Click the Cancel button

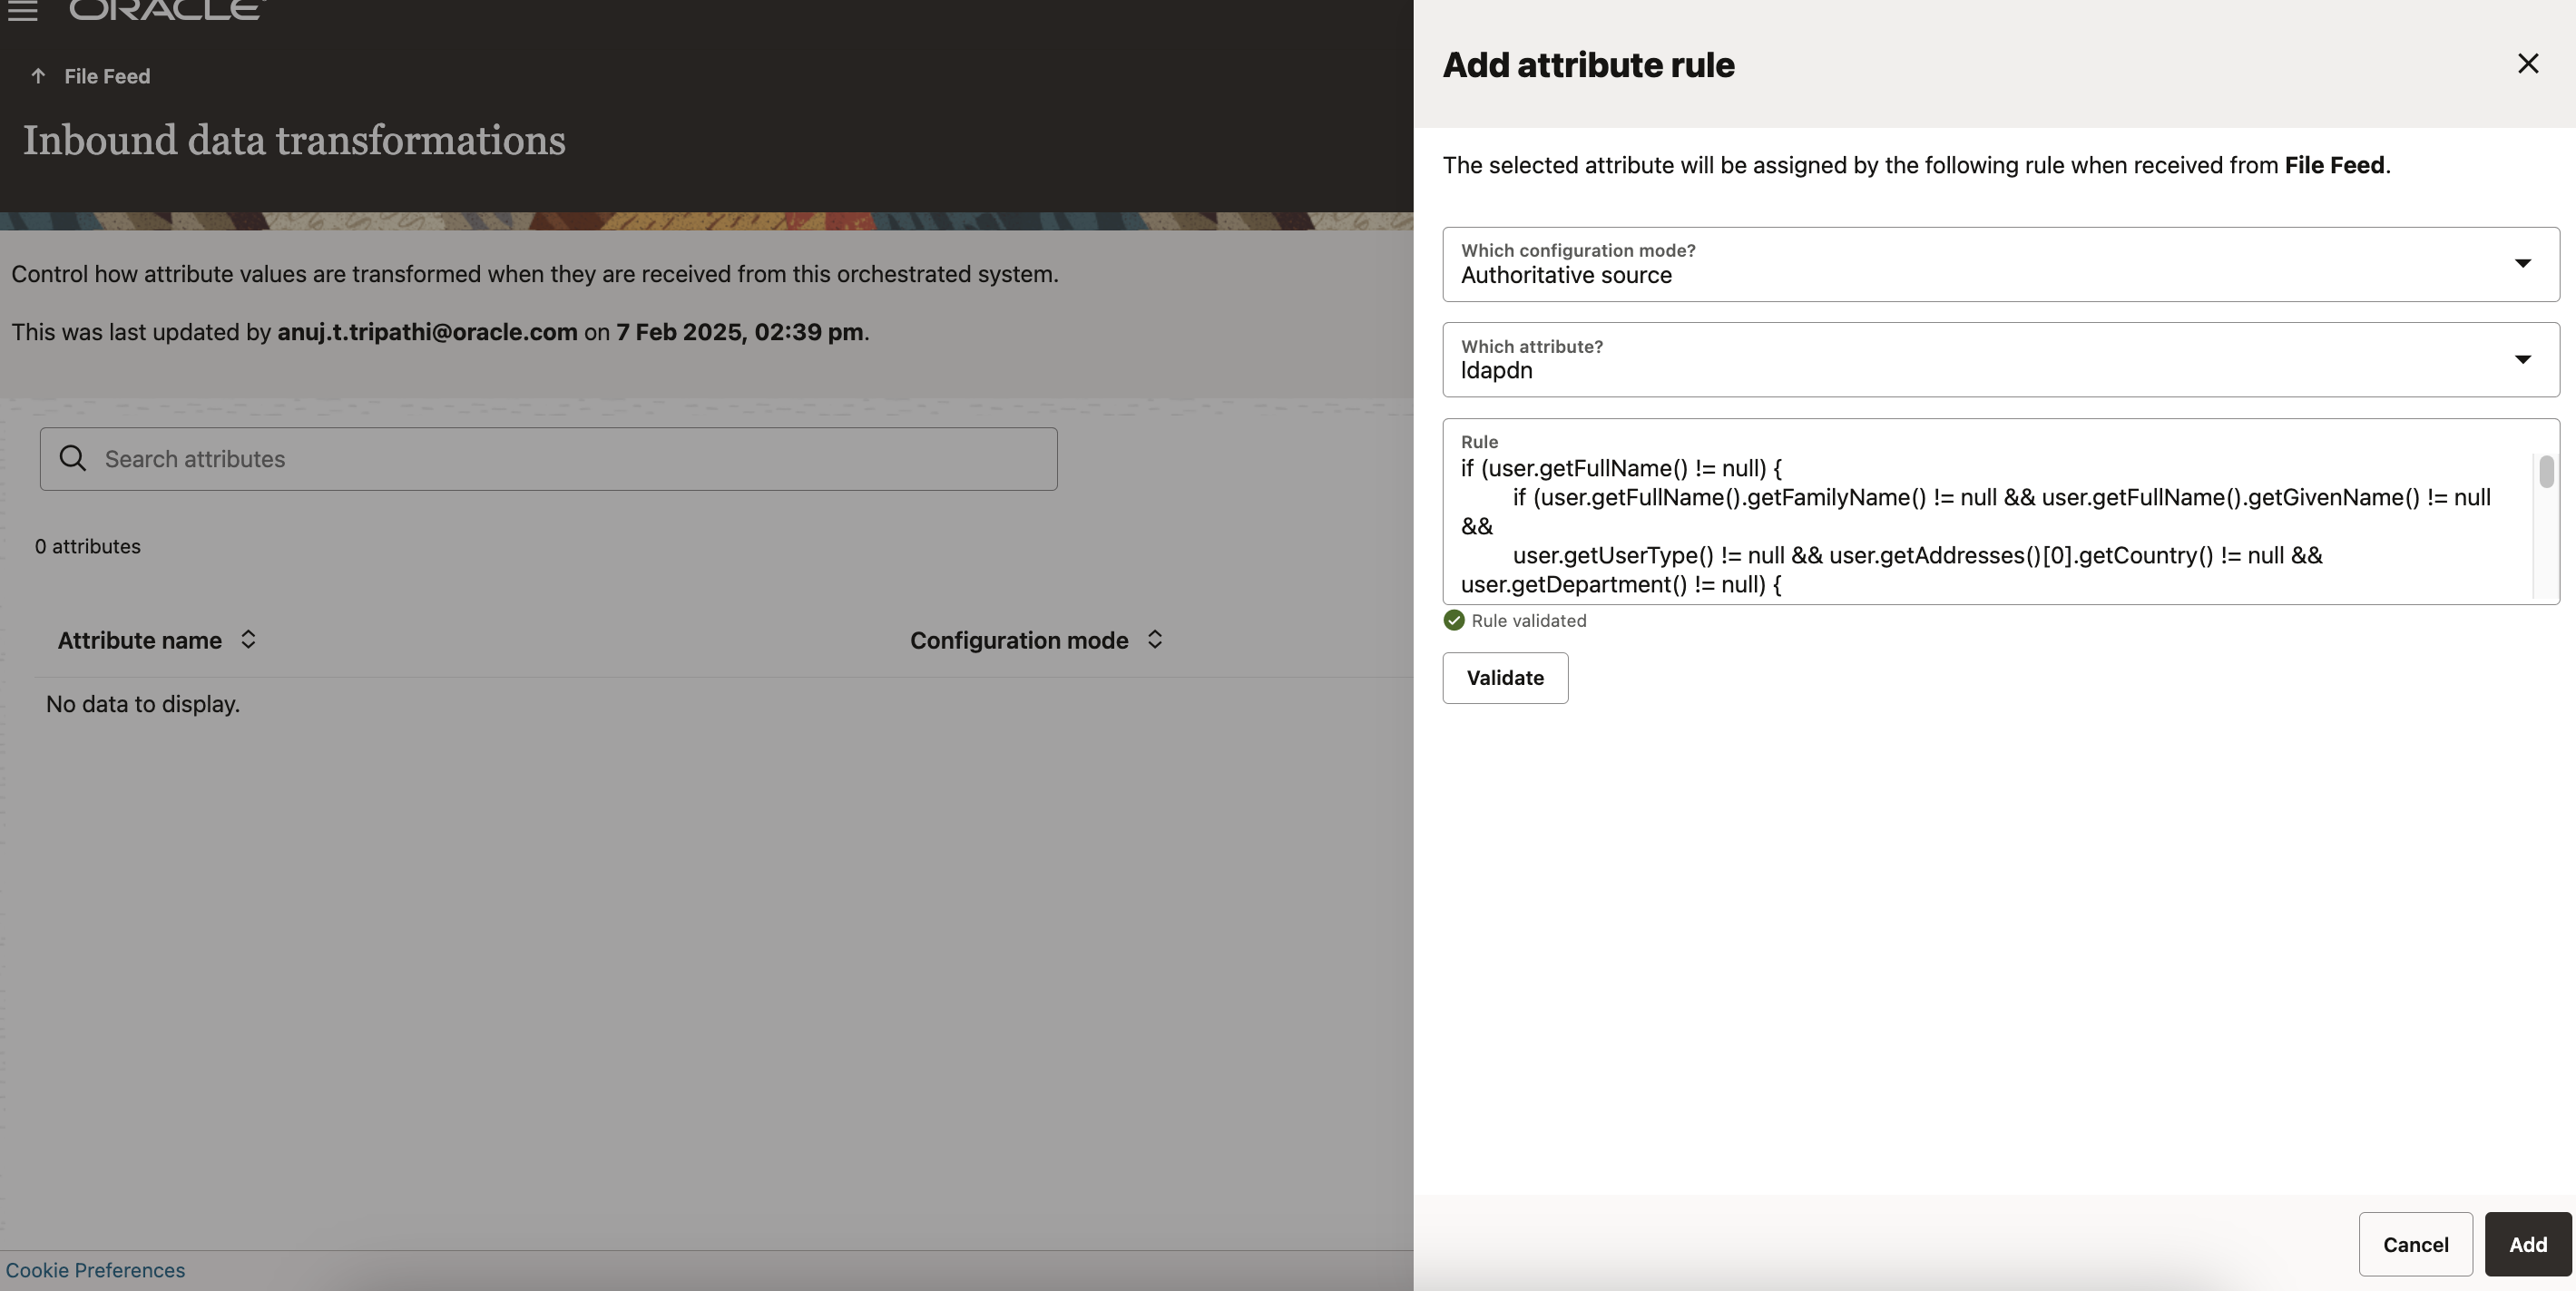pyautogui.click(x=2415, y=1244)
